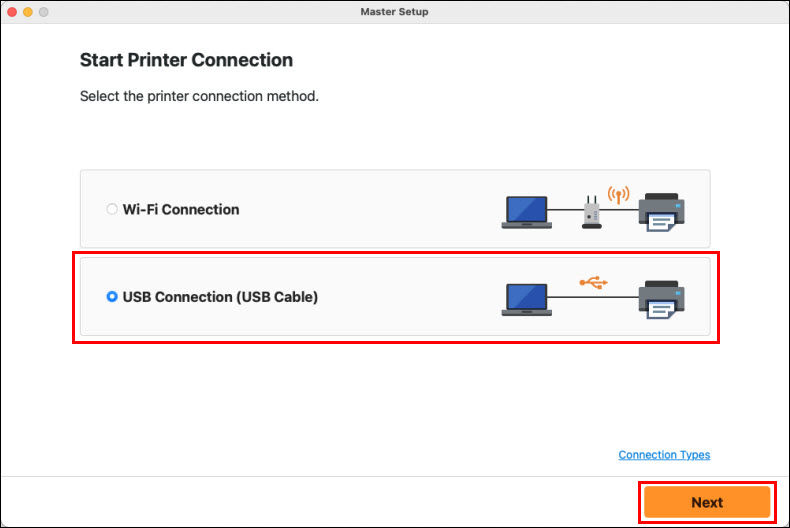The height and width of the screenshot is (528, 790).
Task: Click the USB Connection option panel background
Action: tap(395, 296)
